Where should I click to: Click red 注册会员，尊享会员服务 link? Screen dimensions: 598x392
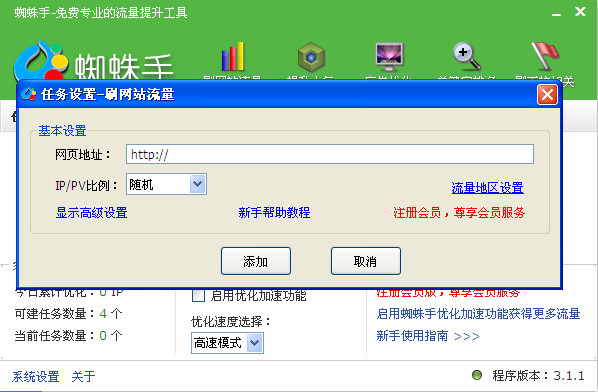(x=459, y=212)
